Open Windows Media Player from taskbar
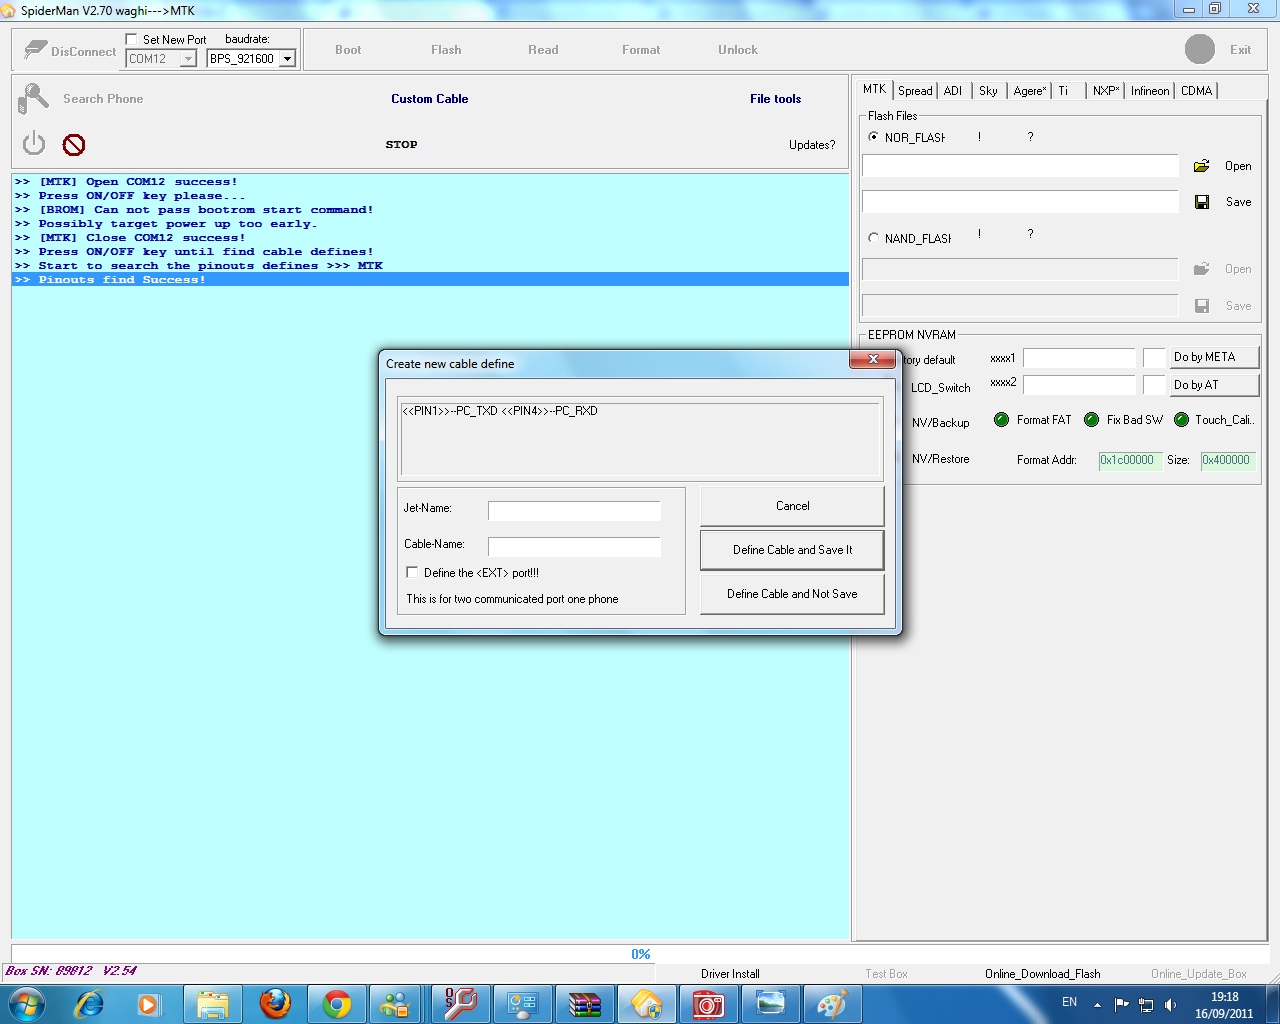 point(149,1004)
